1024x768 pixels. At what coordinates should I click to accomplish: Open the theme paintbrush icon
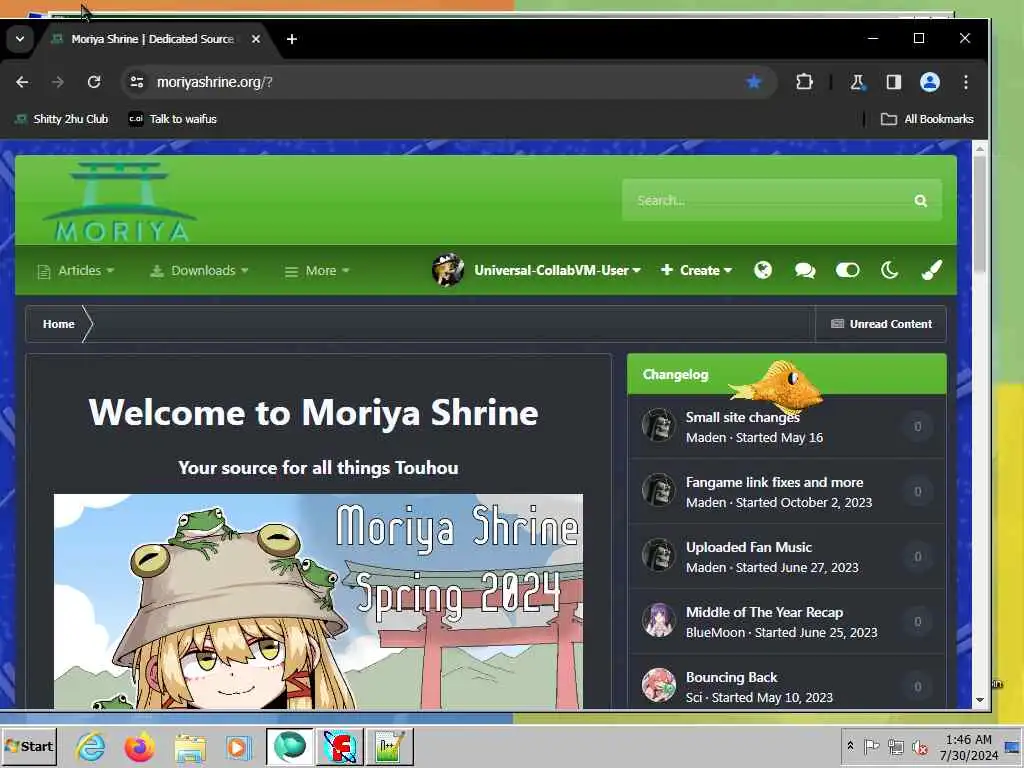click(932, 270)
